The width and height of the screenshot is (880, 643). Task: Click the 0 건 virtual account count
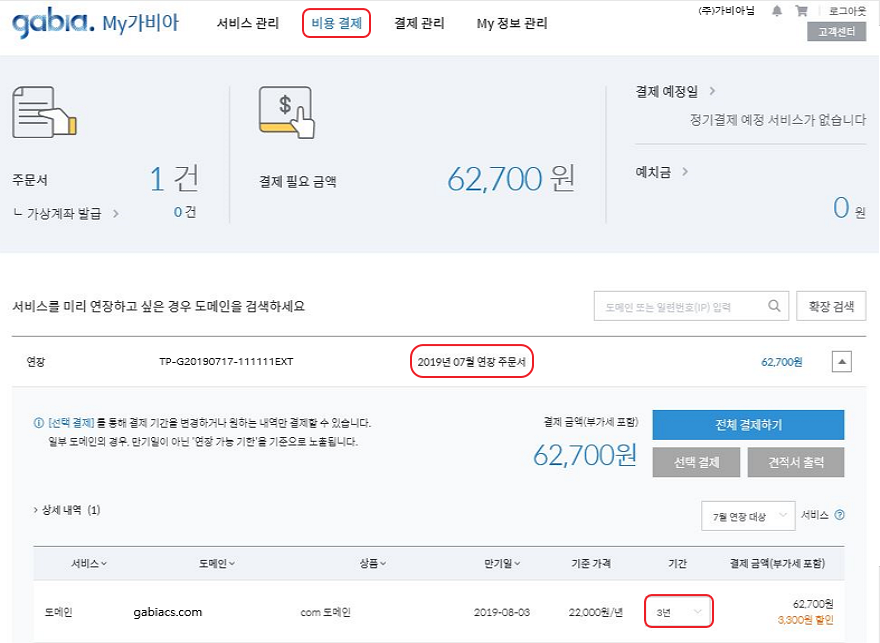pos(185,212)
